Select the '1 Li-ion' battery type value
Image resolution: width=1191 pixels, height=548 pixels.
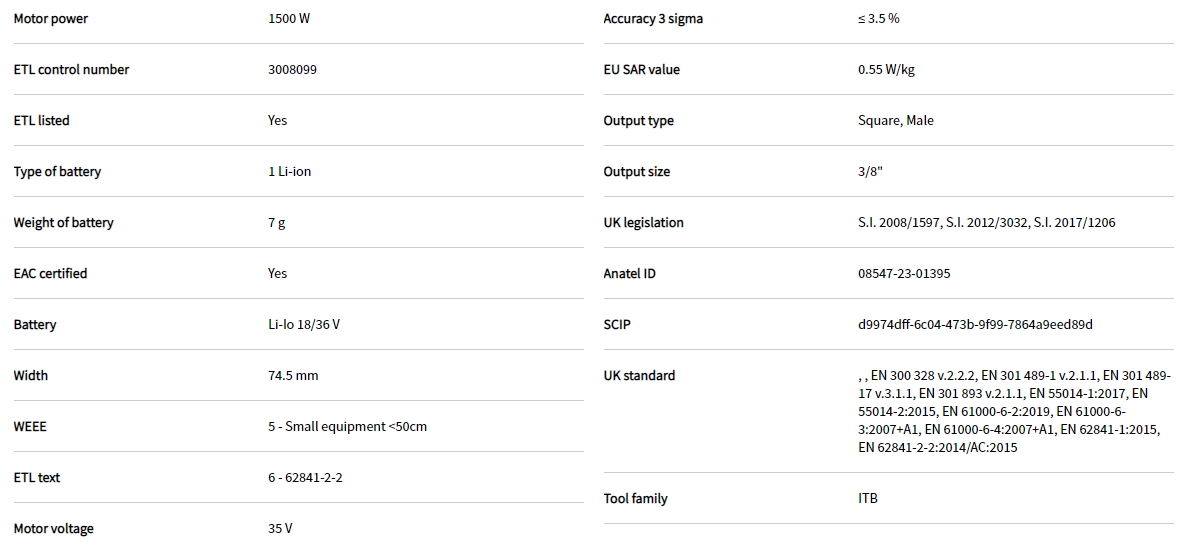[x=289, y=172]
